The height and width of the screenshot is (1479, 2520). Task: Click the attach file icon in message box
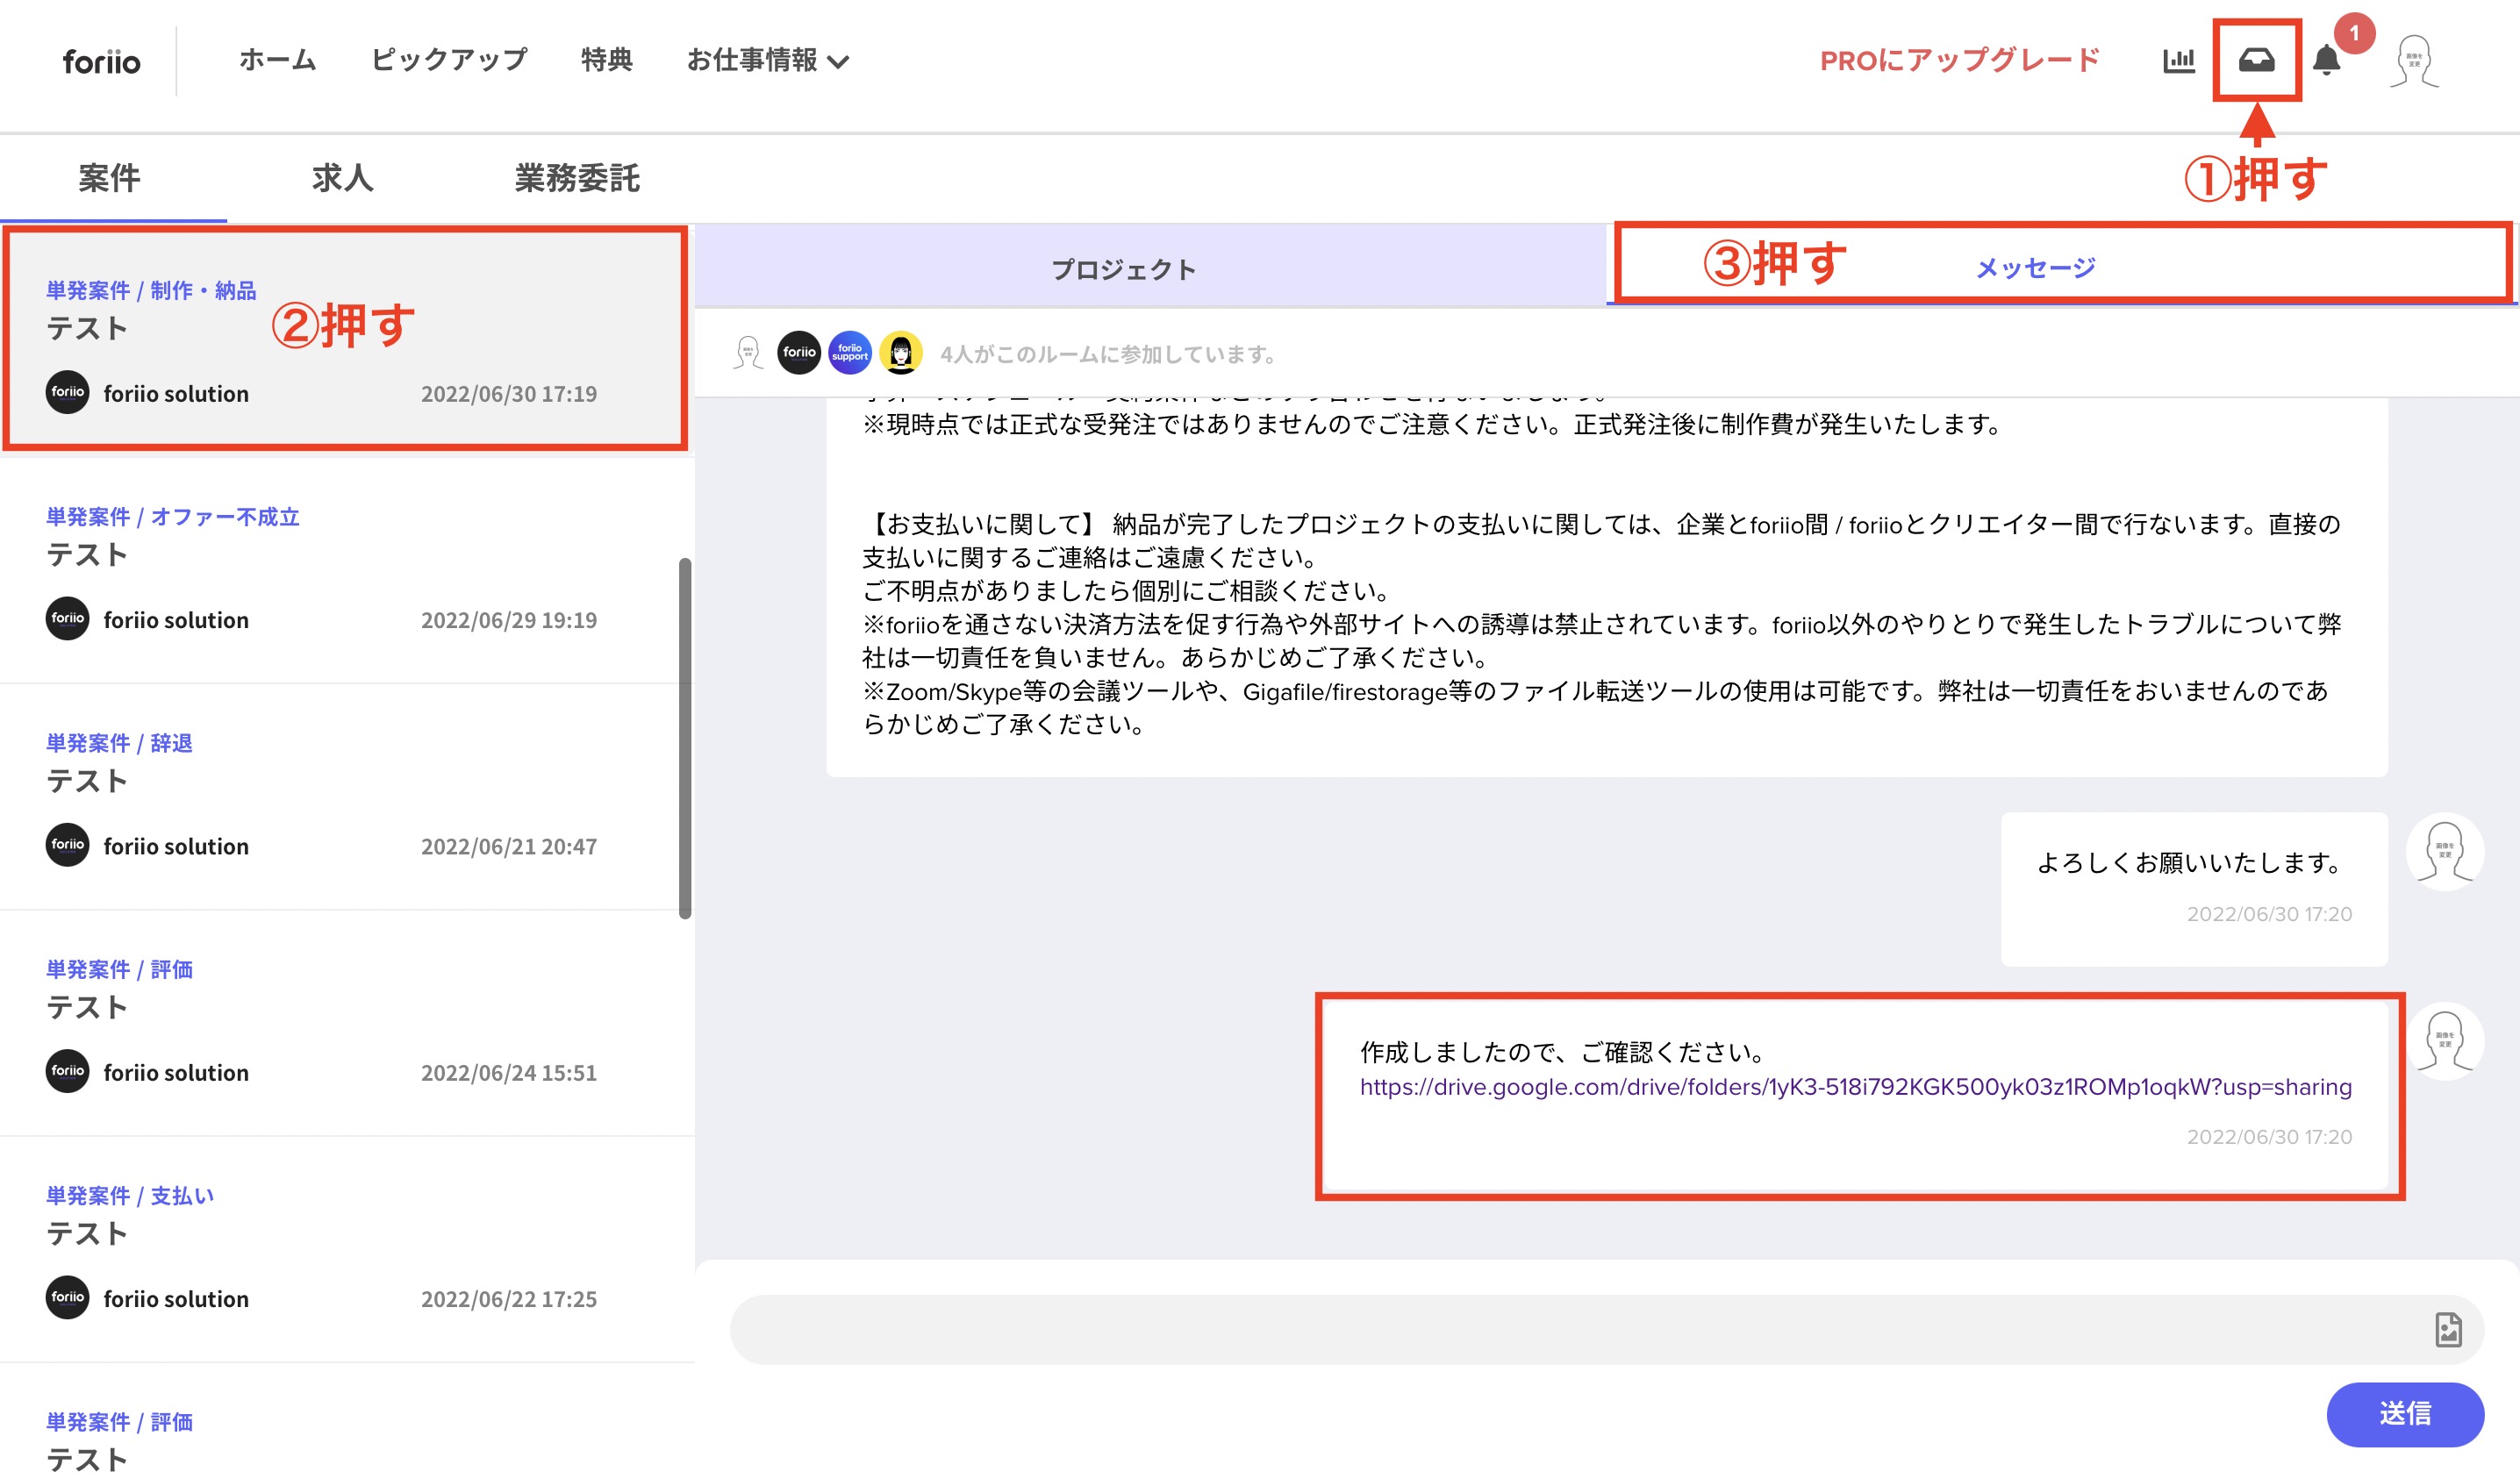point(2447,1329)
